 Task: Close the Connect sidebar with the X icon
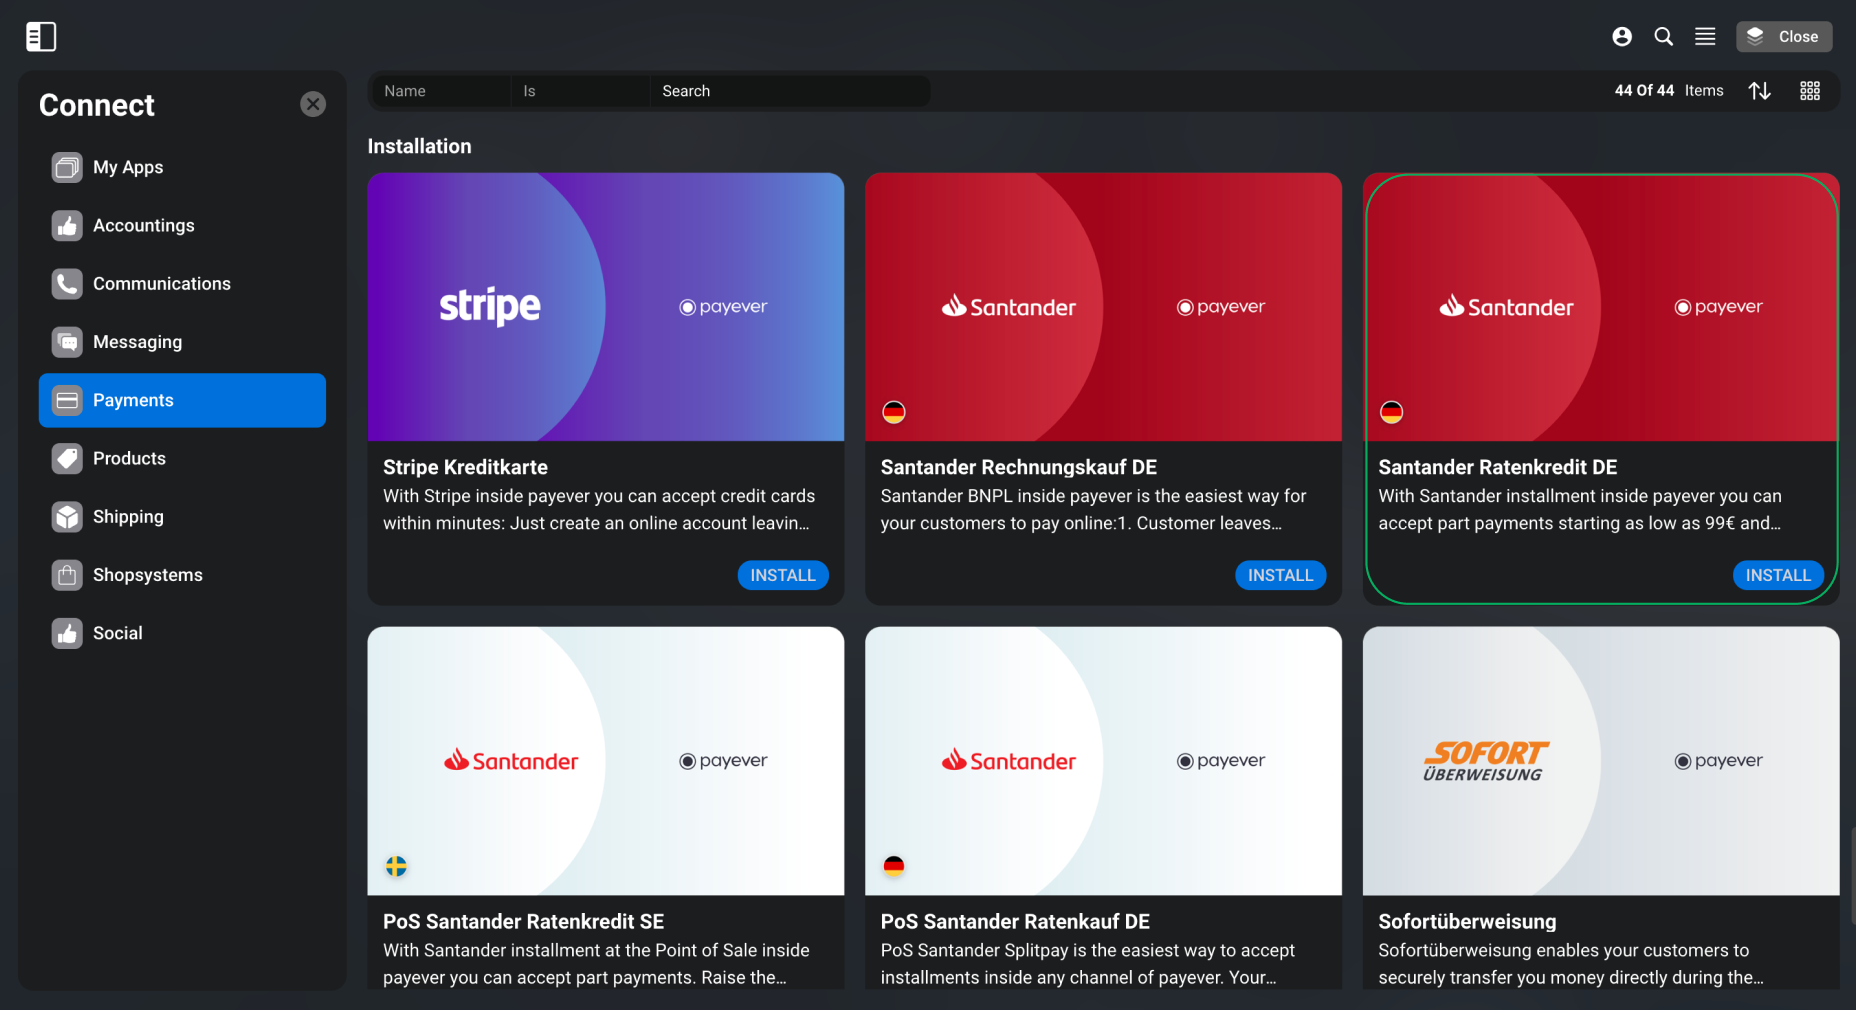(x=313, y=104)
